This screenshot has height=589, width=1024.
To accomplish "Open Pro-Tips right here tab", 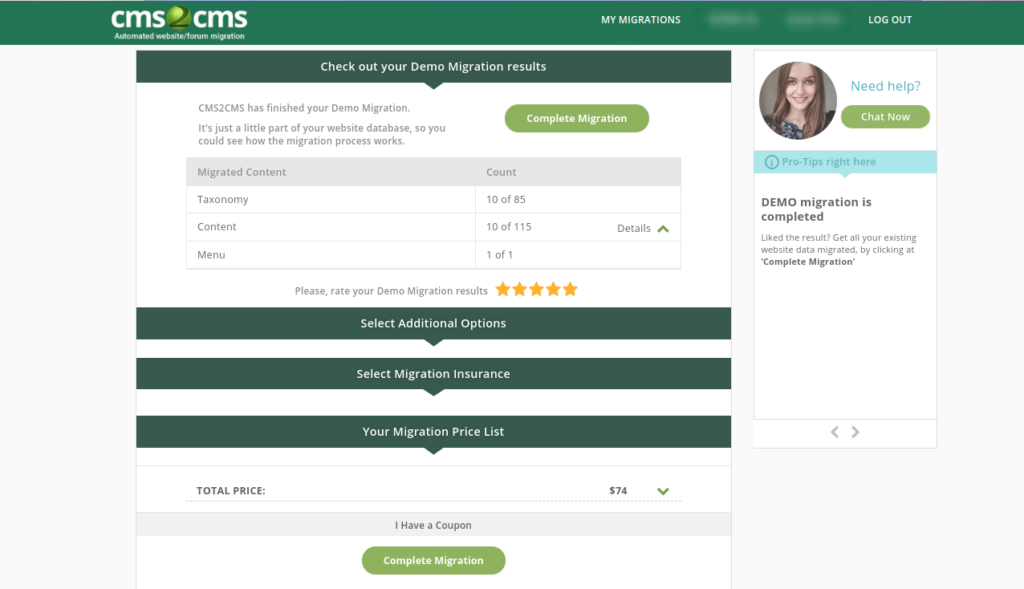I will (x=845, y=162).
